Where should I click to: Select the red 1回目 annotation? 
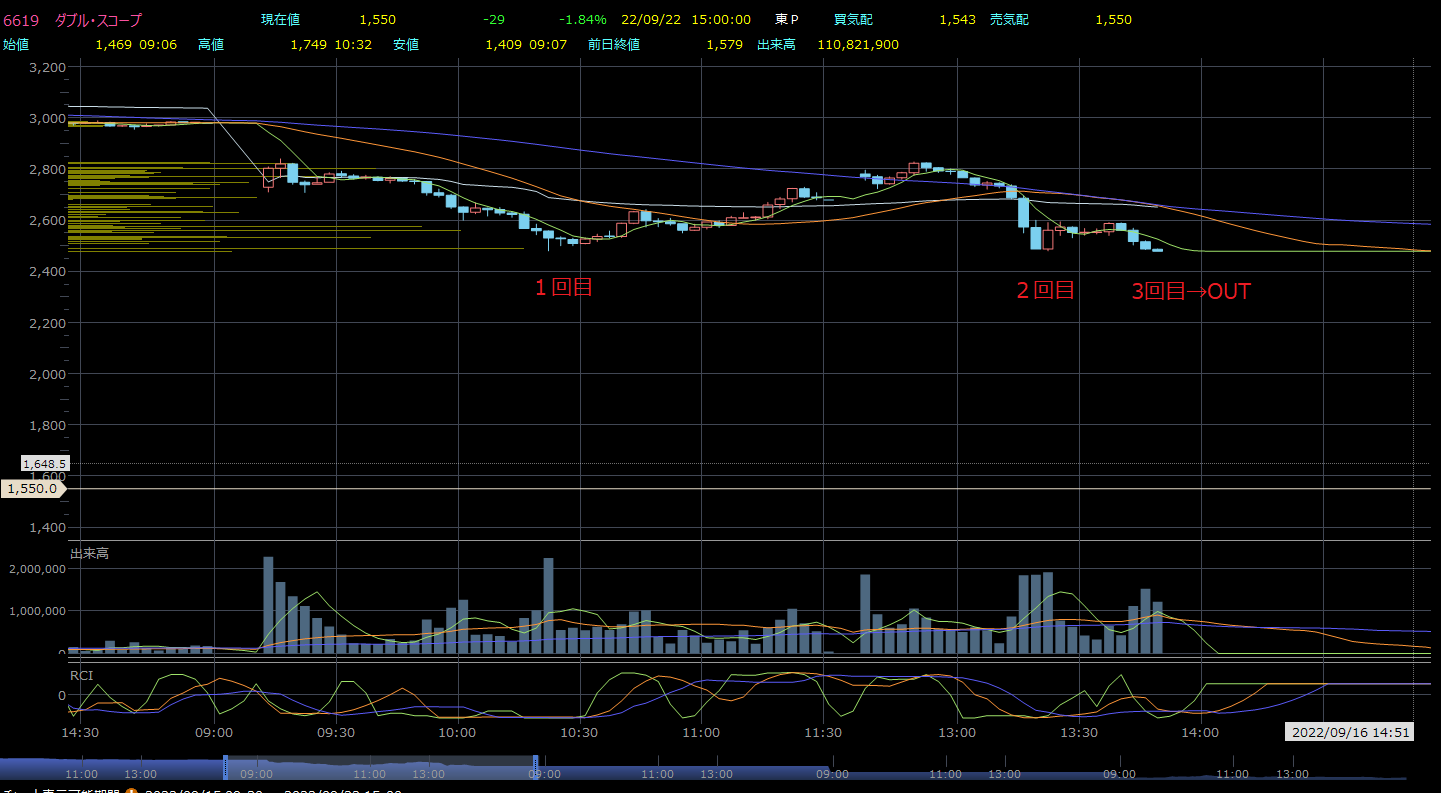(563, 288)
